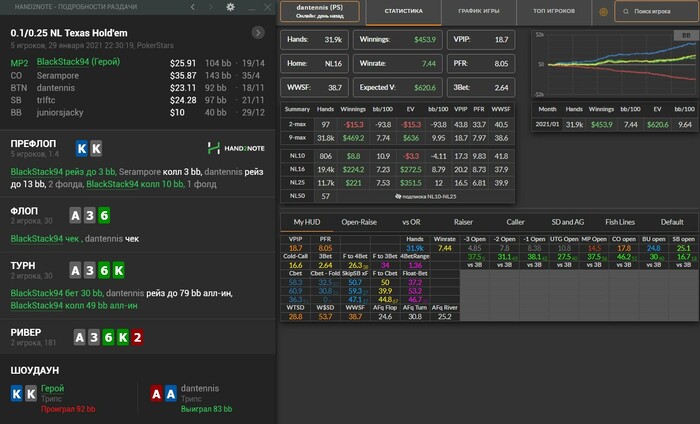
Task: Click dantennis name in showdown
Action: pos(200,388)
